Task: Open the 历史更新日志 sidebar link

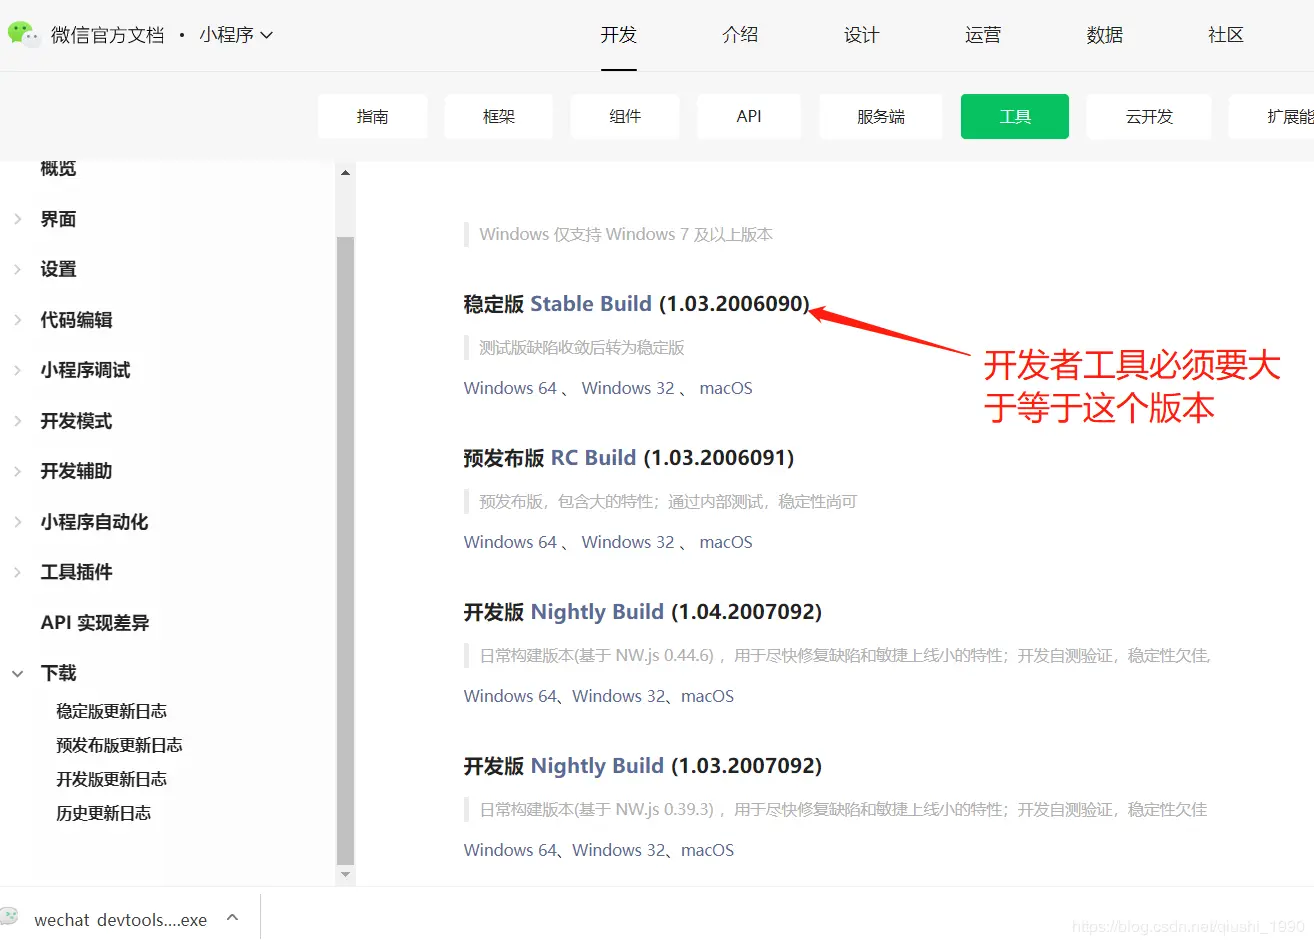Action: (x=104, y=813)
